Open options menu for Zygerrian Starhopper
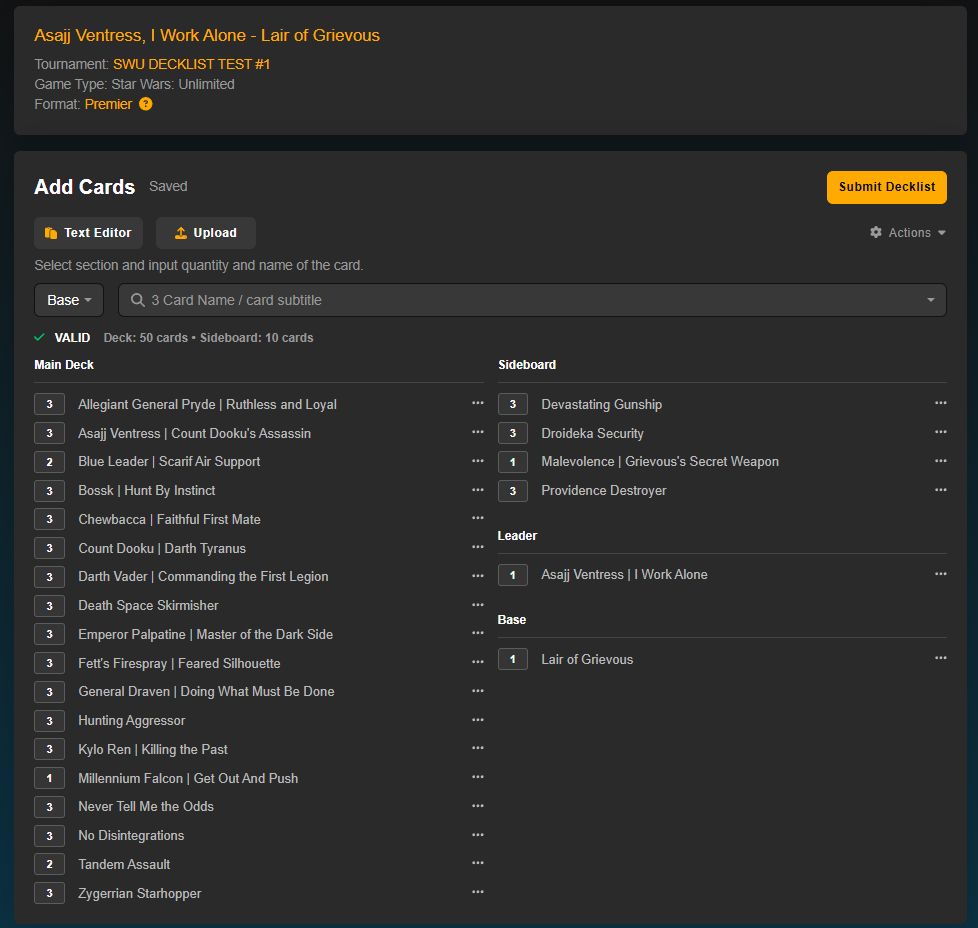 (x=478, y=892)
